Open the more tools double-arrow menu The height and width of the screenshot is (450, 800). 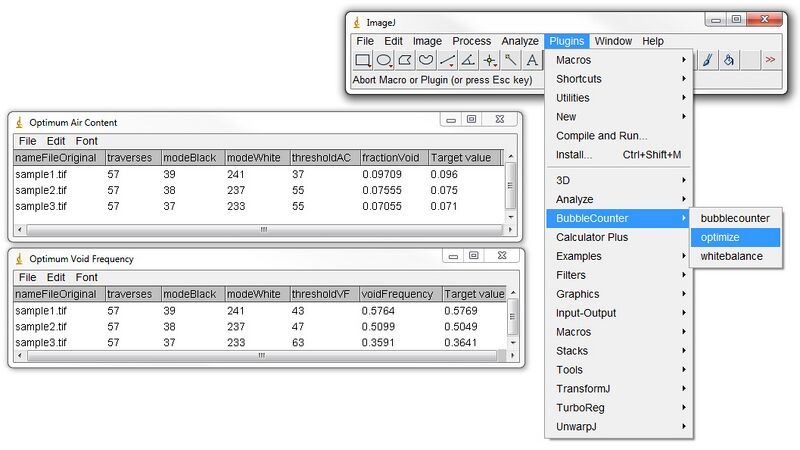(770, 60)
